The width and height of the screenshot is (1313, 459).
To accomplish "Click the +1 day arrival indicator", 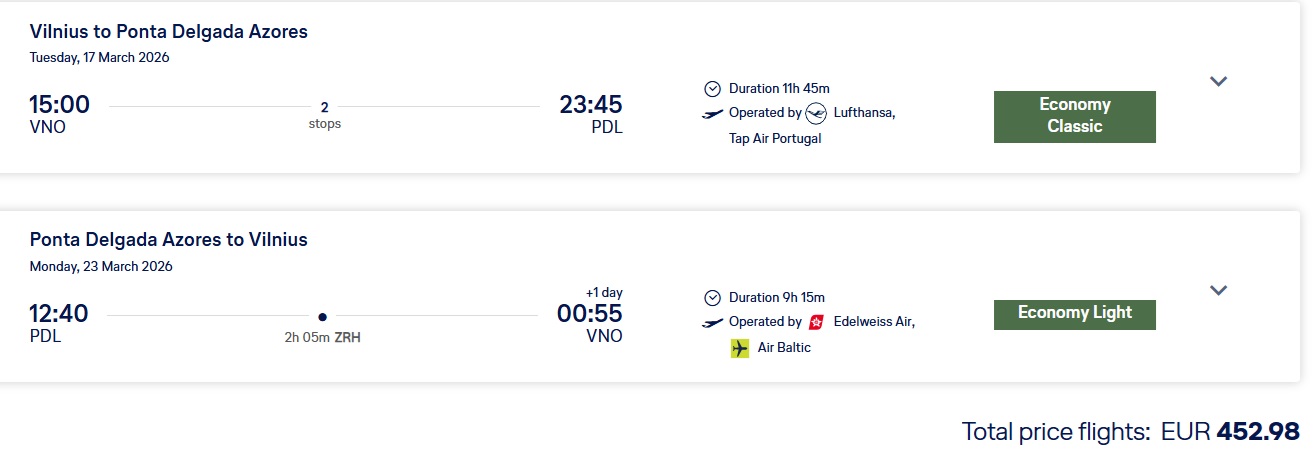I will tap(605, 292).
